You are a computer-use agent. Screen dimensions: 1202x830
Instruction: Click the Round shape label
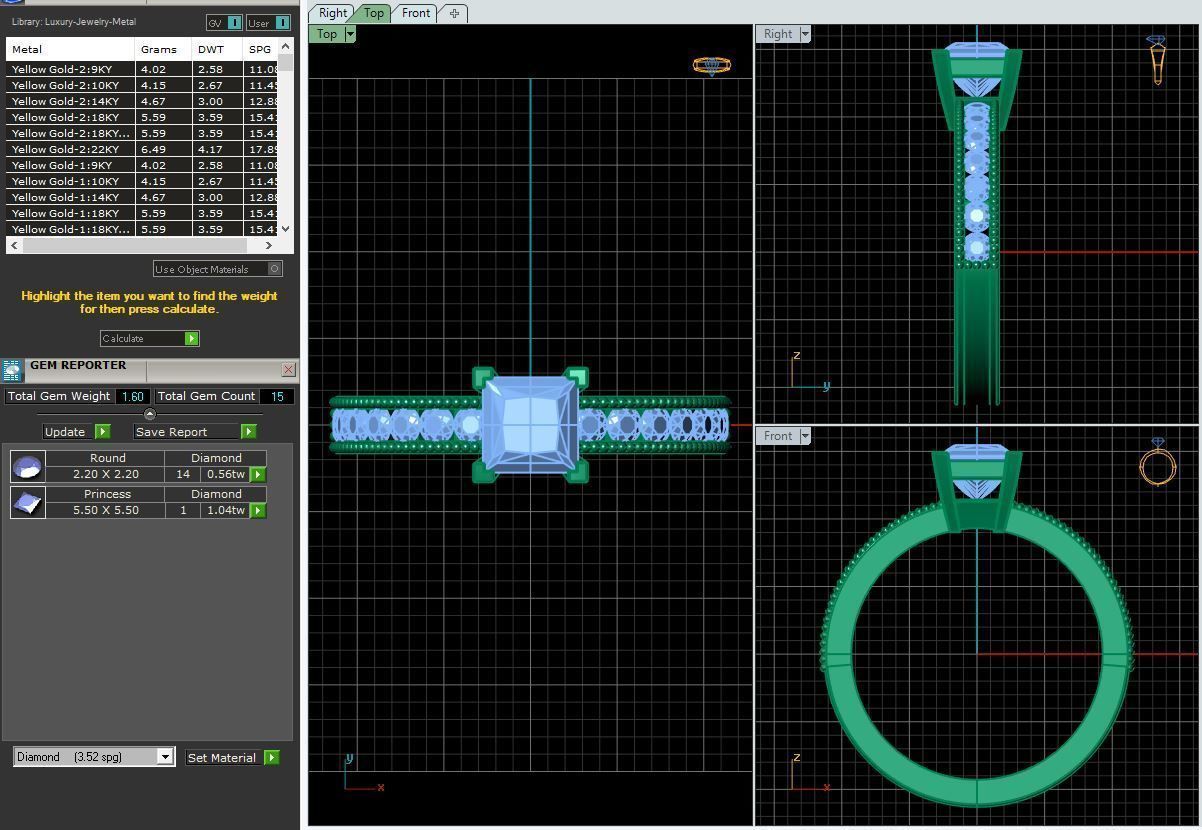[x=107, y=458]
